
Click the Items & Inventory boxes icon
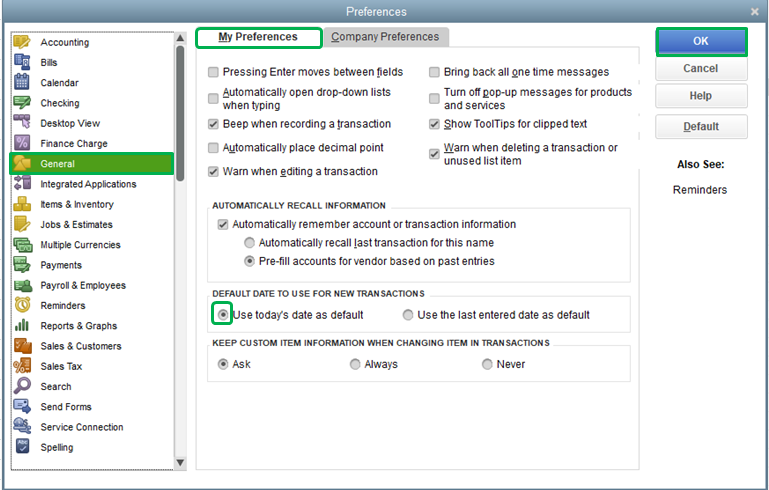tap(22, 204)
